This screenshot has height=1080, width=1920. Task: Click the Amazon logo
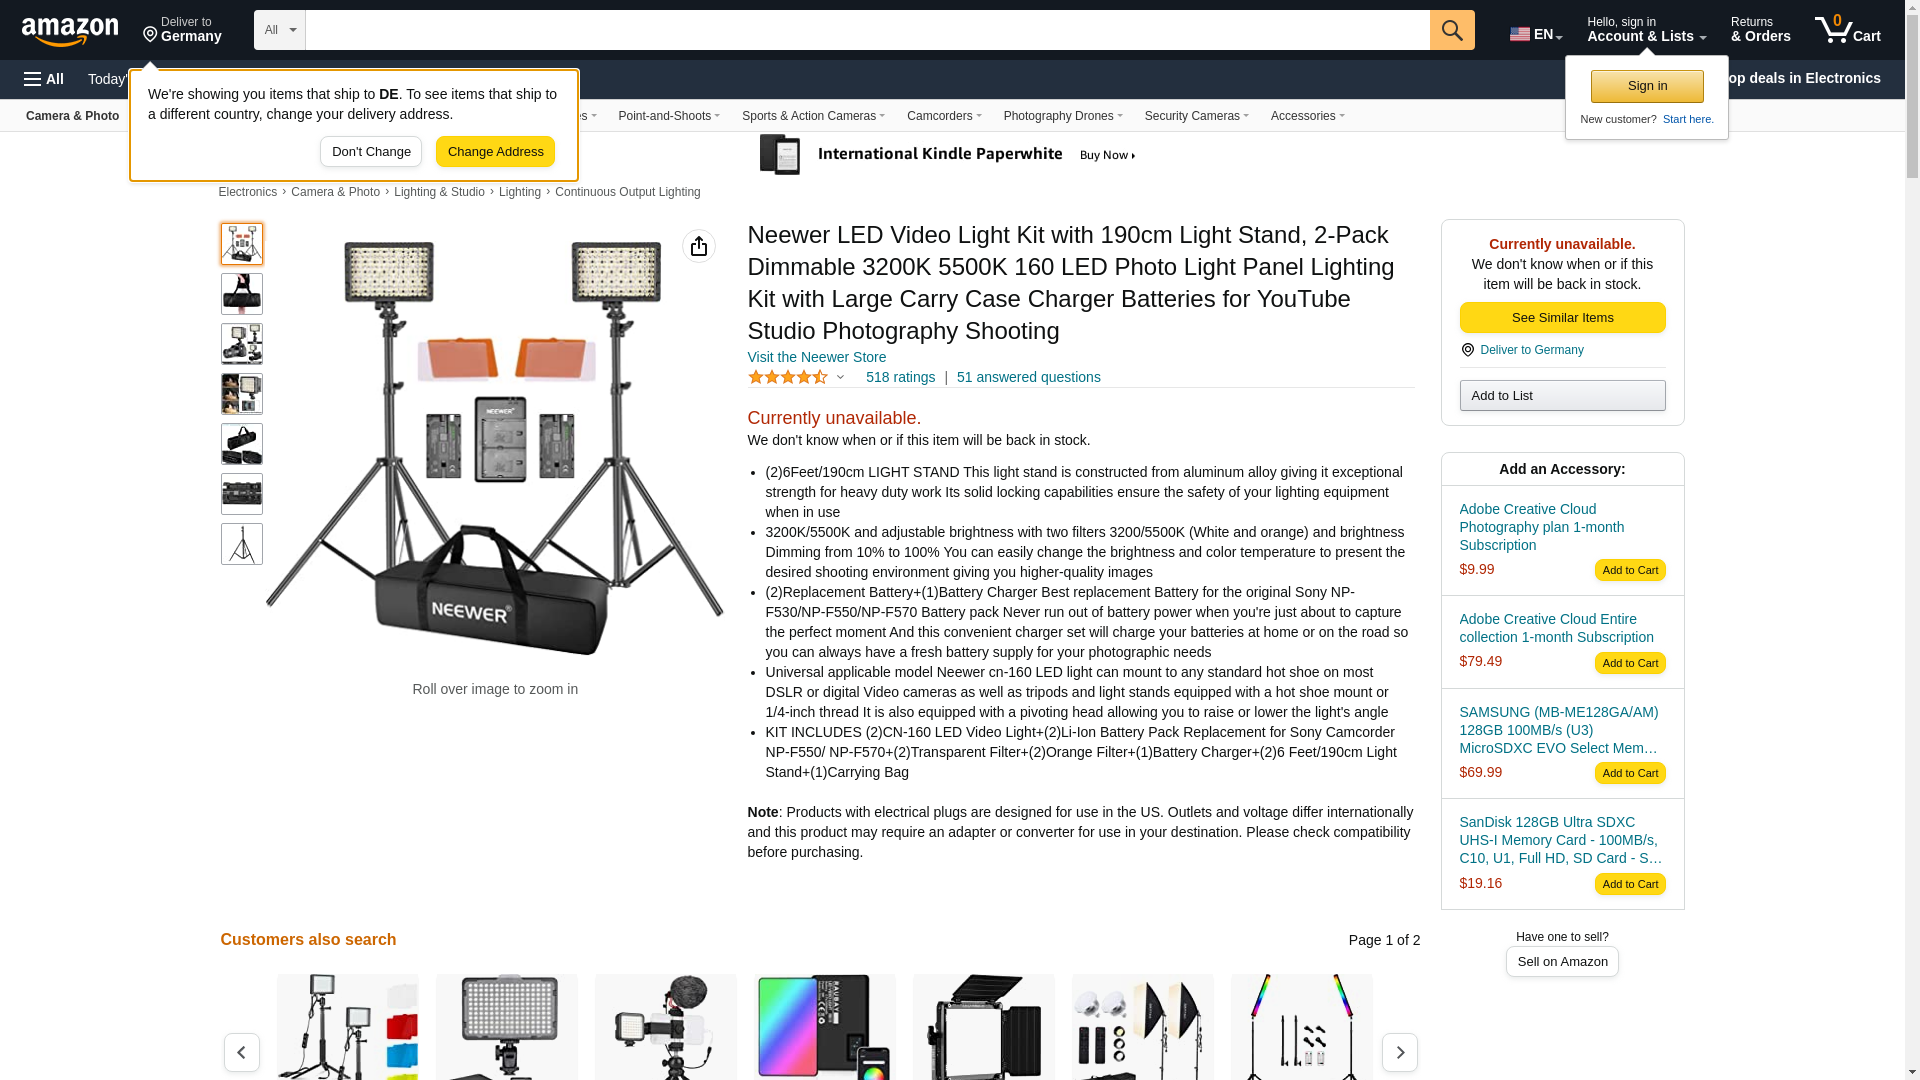pos(70,32)
